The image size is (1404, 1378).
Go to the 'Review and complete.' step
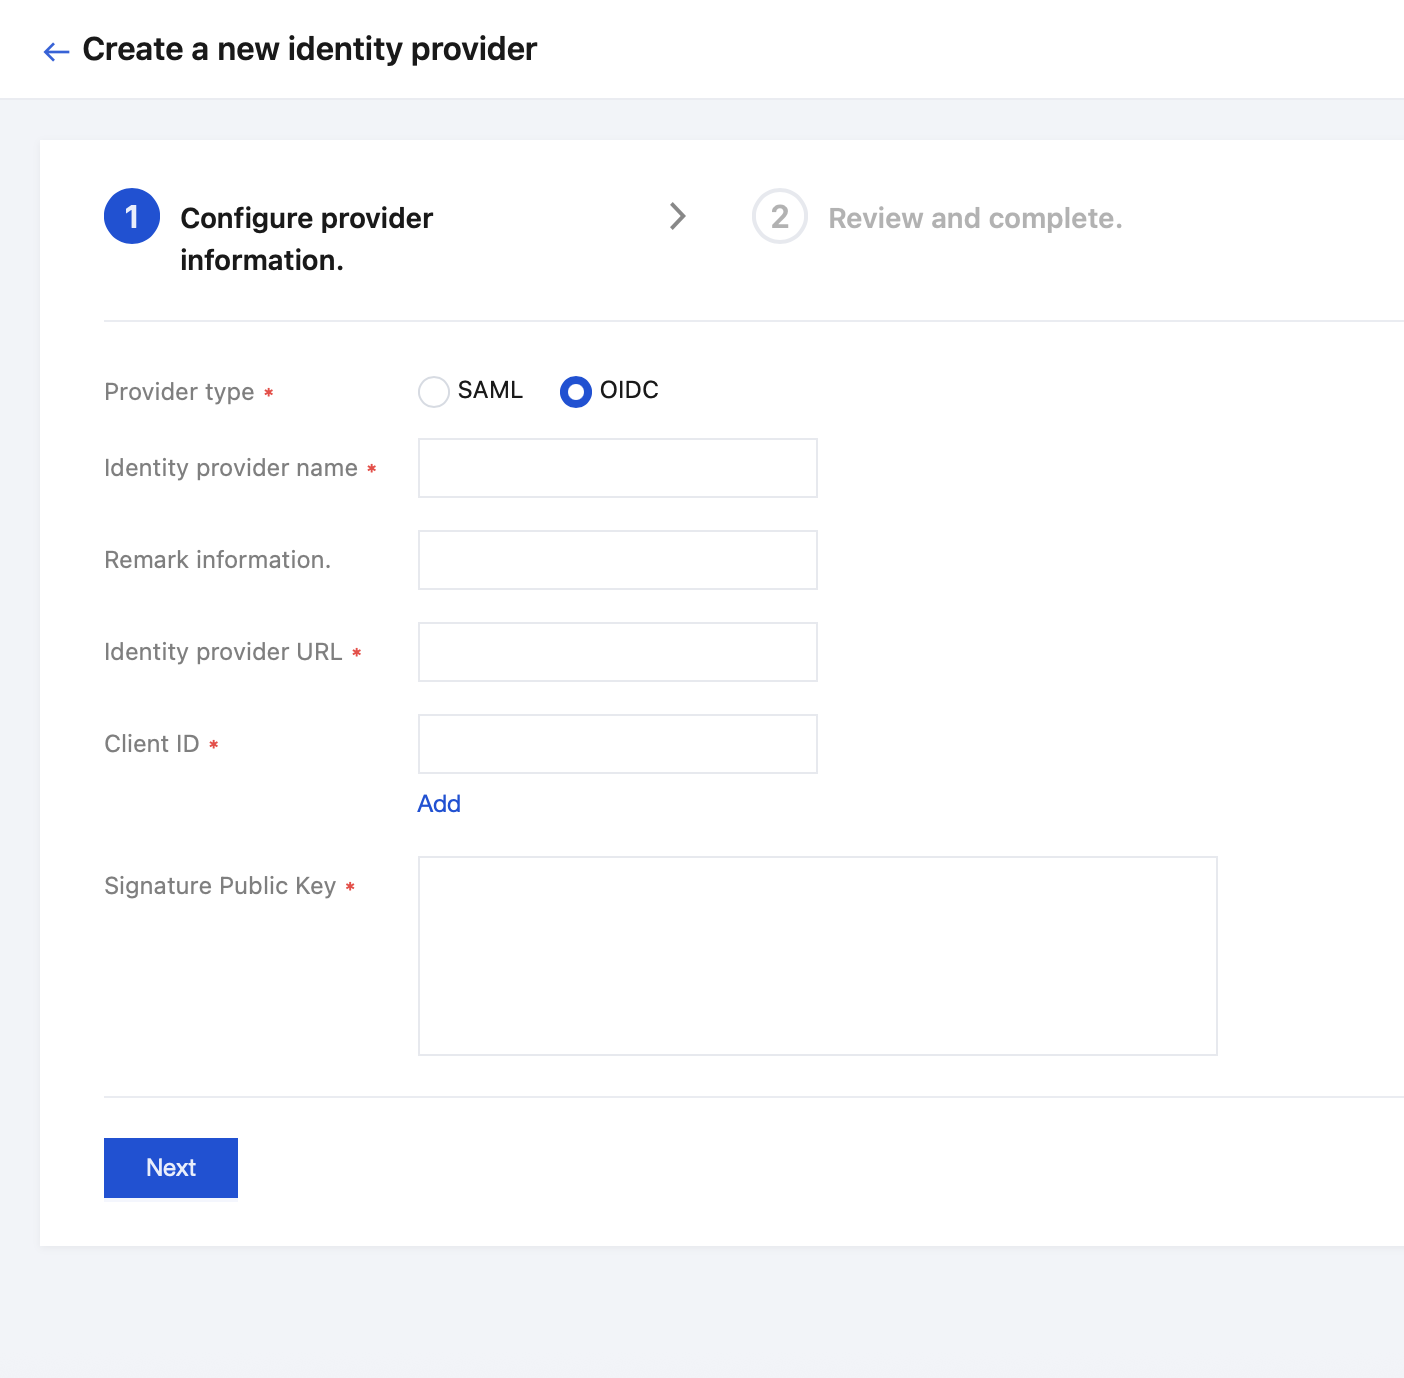(x=975, y=218)
